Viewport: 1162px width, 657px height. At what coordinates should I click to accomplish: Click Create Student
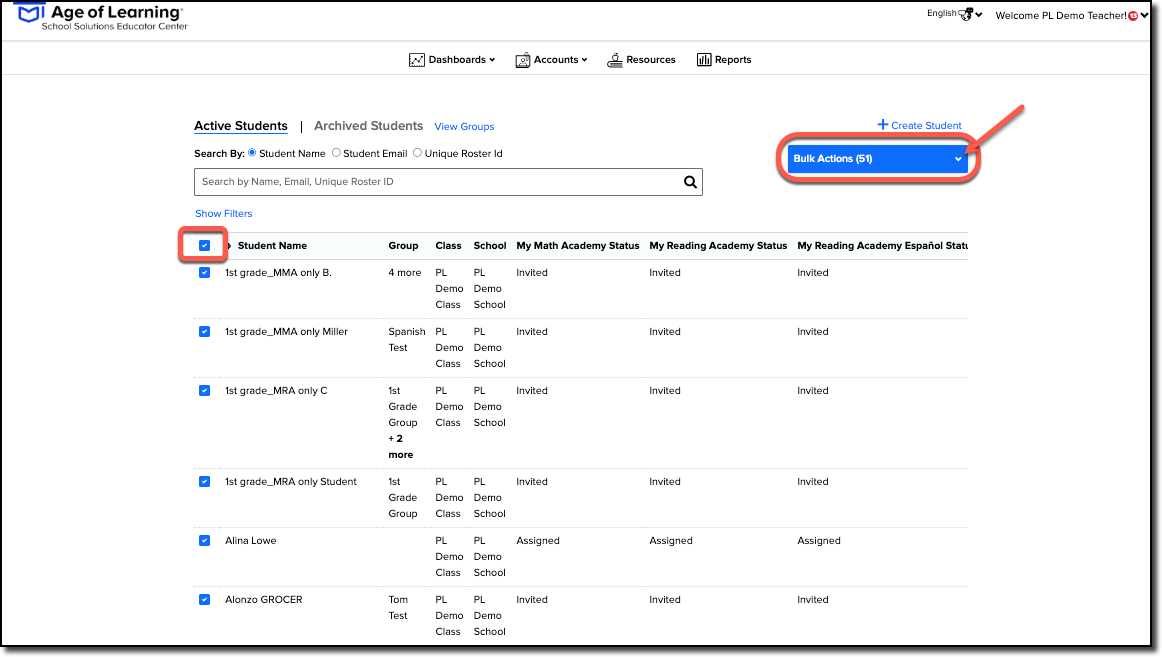[920, 125]
